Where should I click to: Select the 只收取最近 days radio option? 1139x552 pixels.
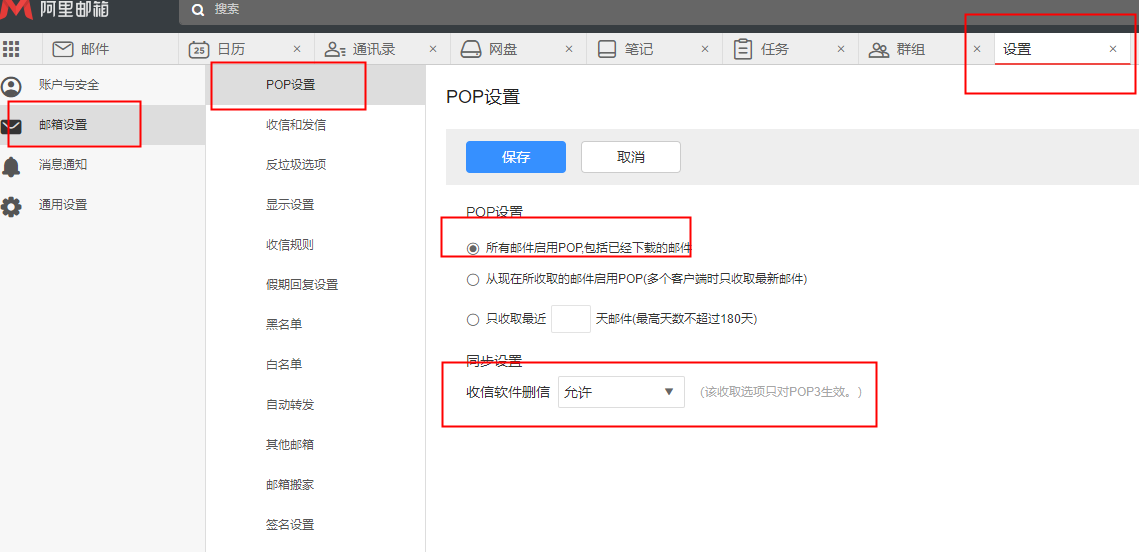[473, 320]
